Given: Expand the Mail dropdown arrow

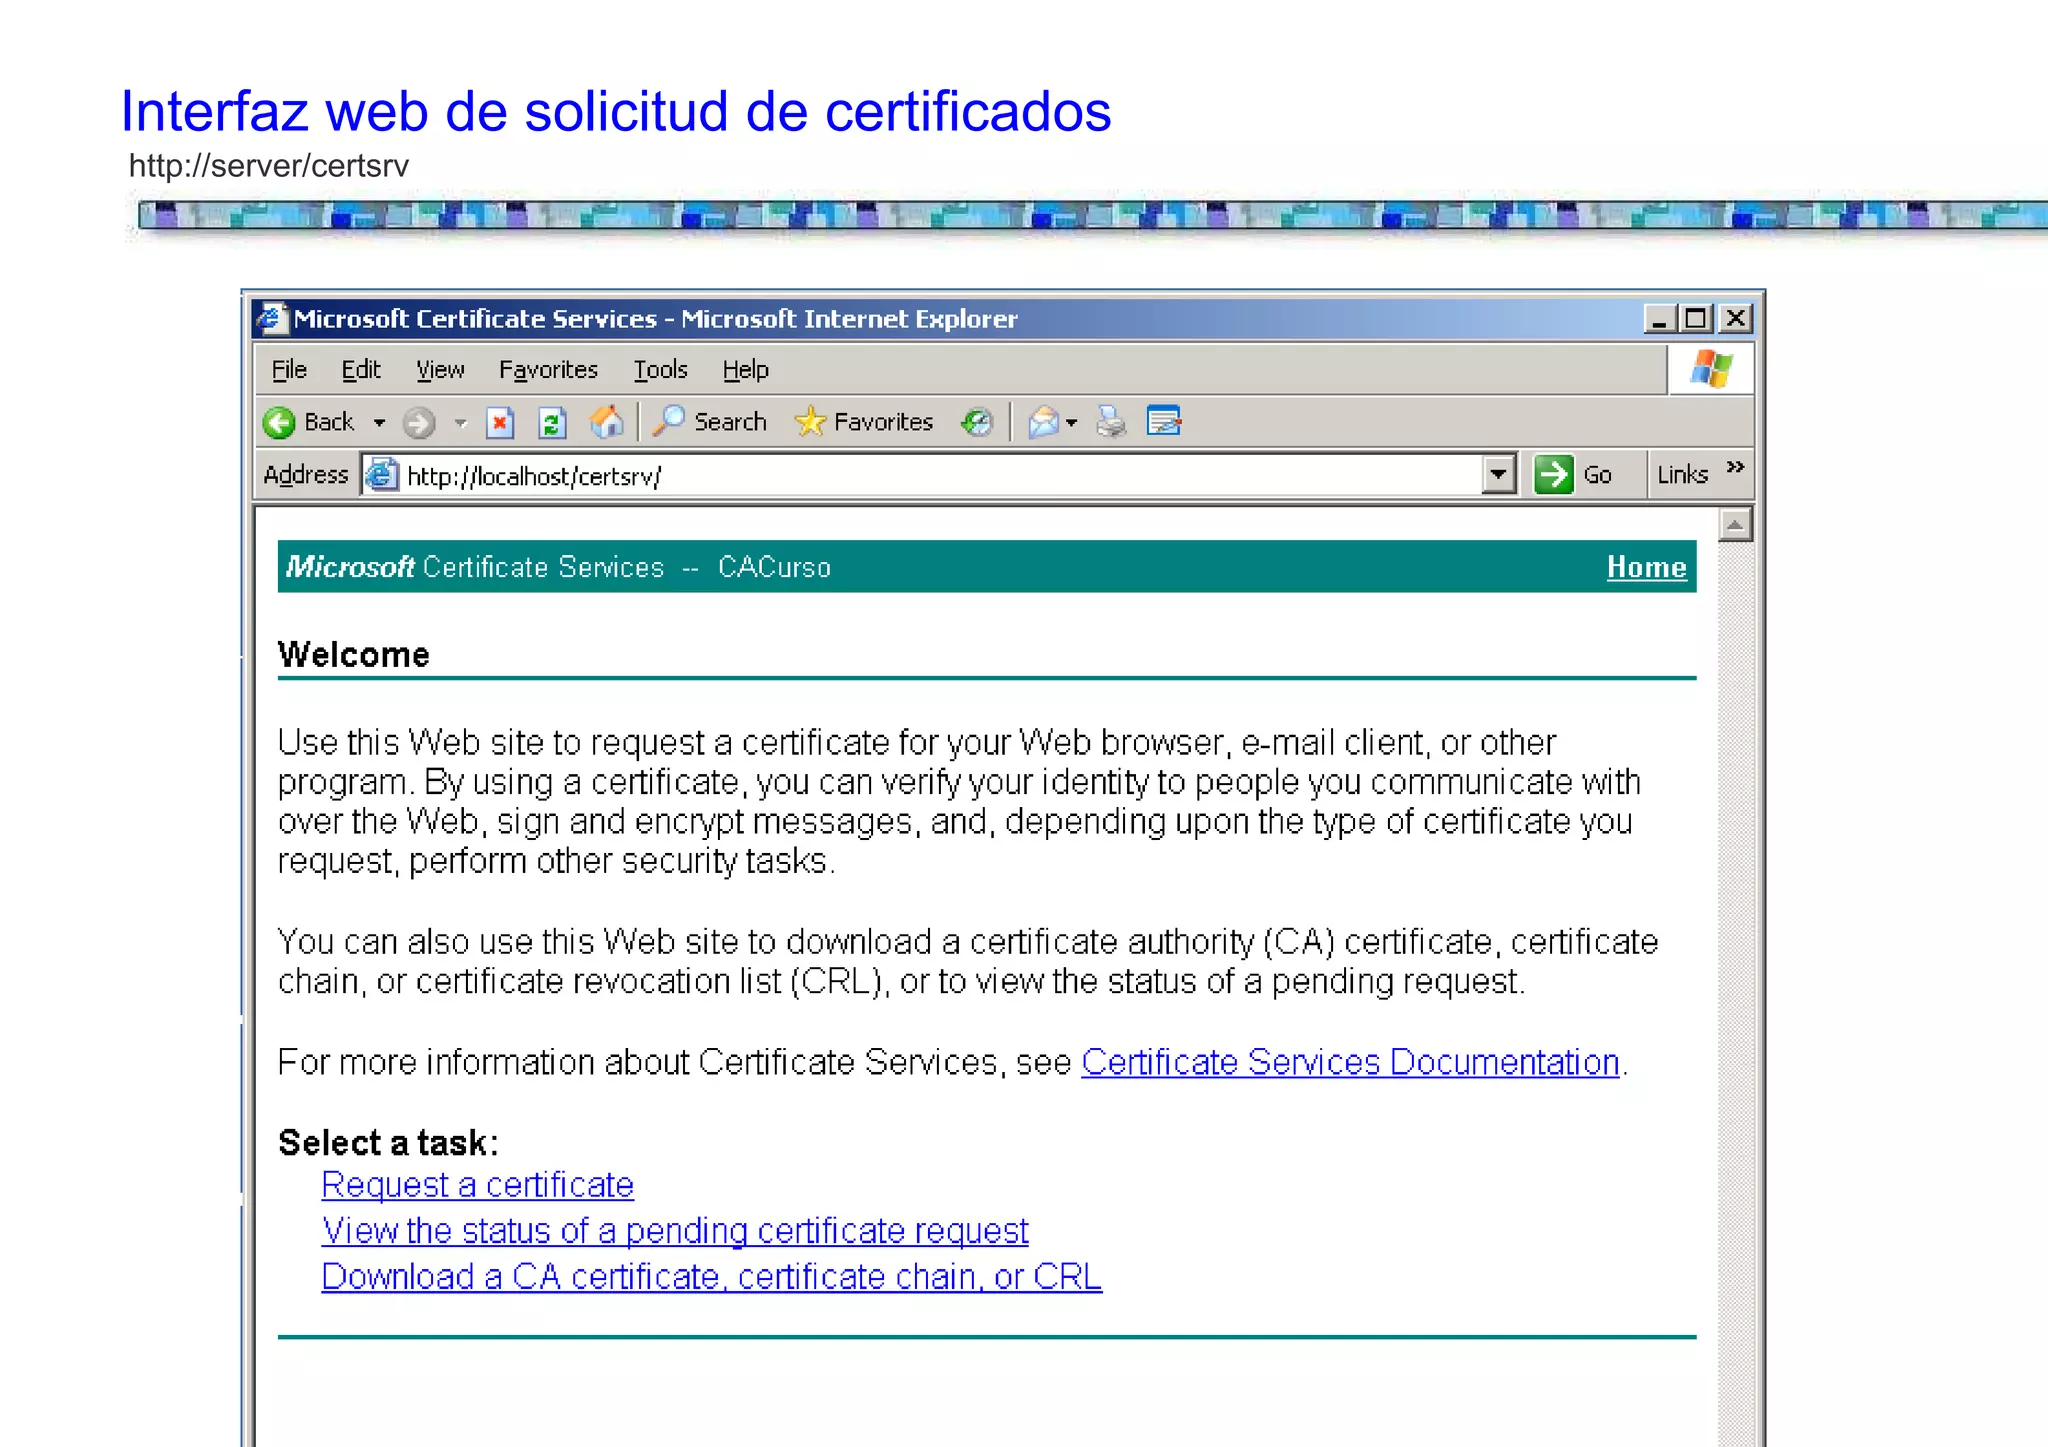Looking at the screenshot, I should (x=1071, y=423).
